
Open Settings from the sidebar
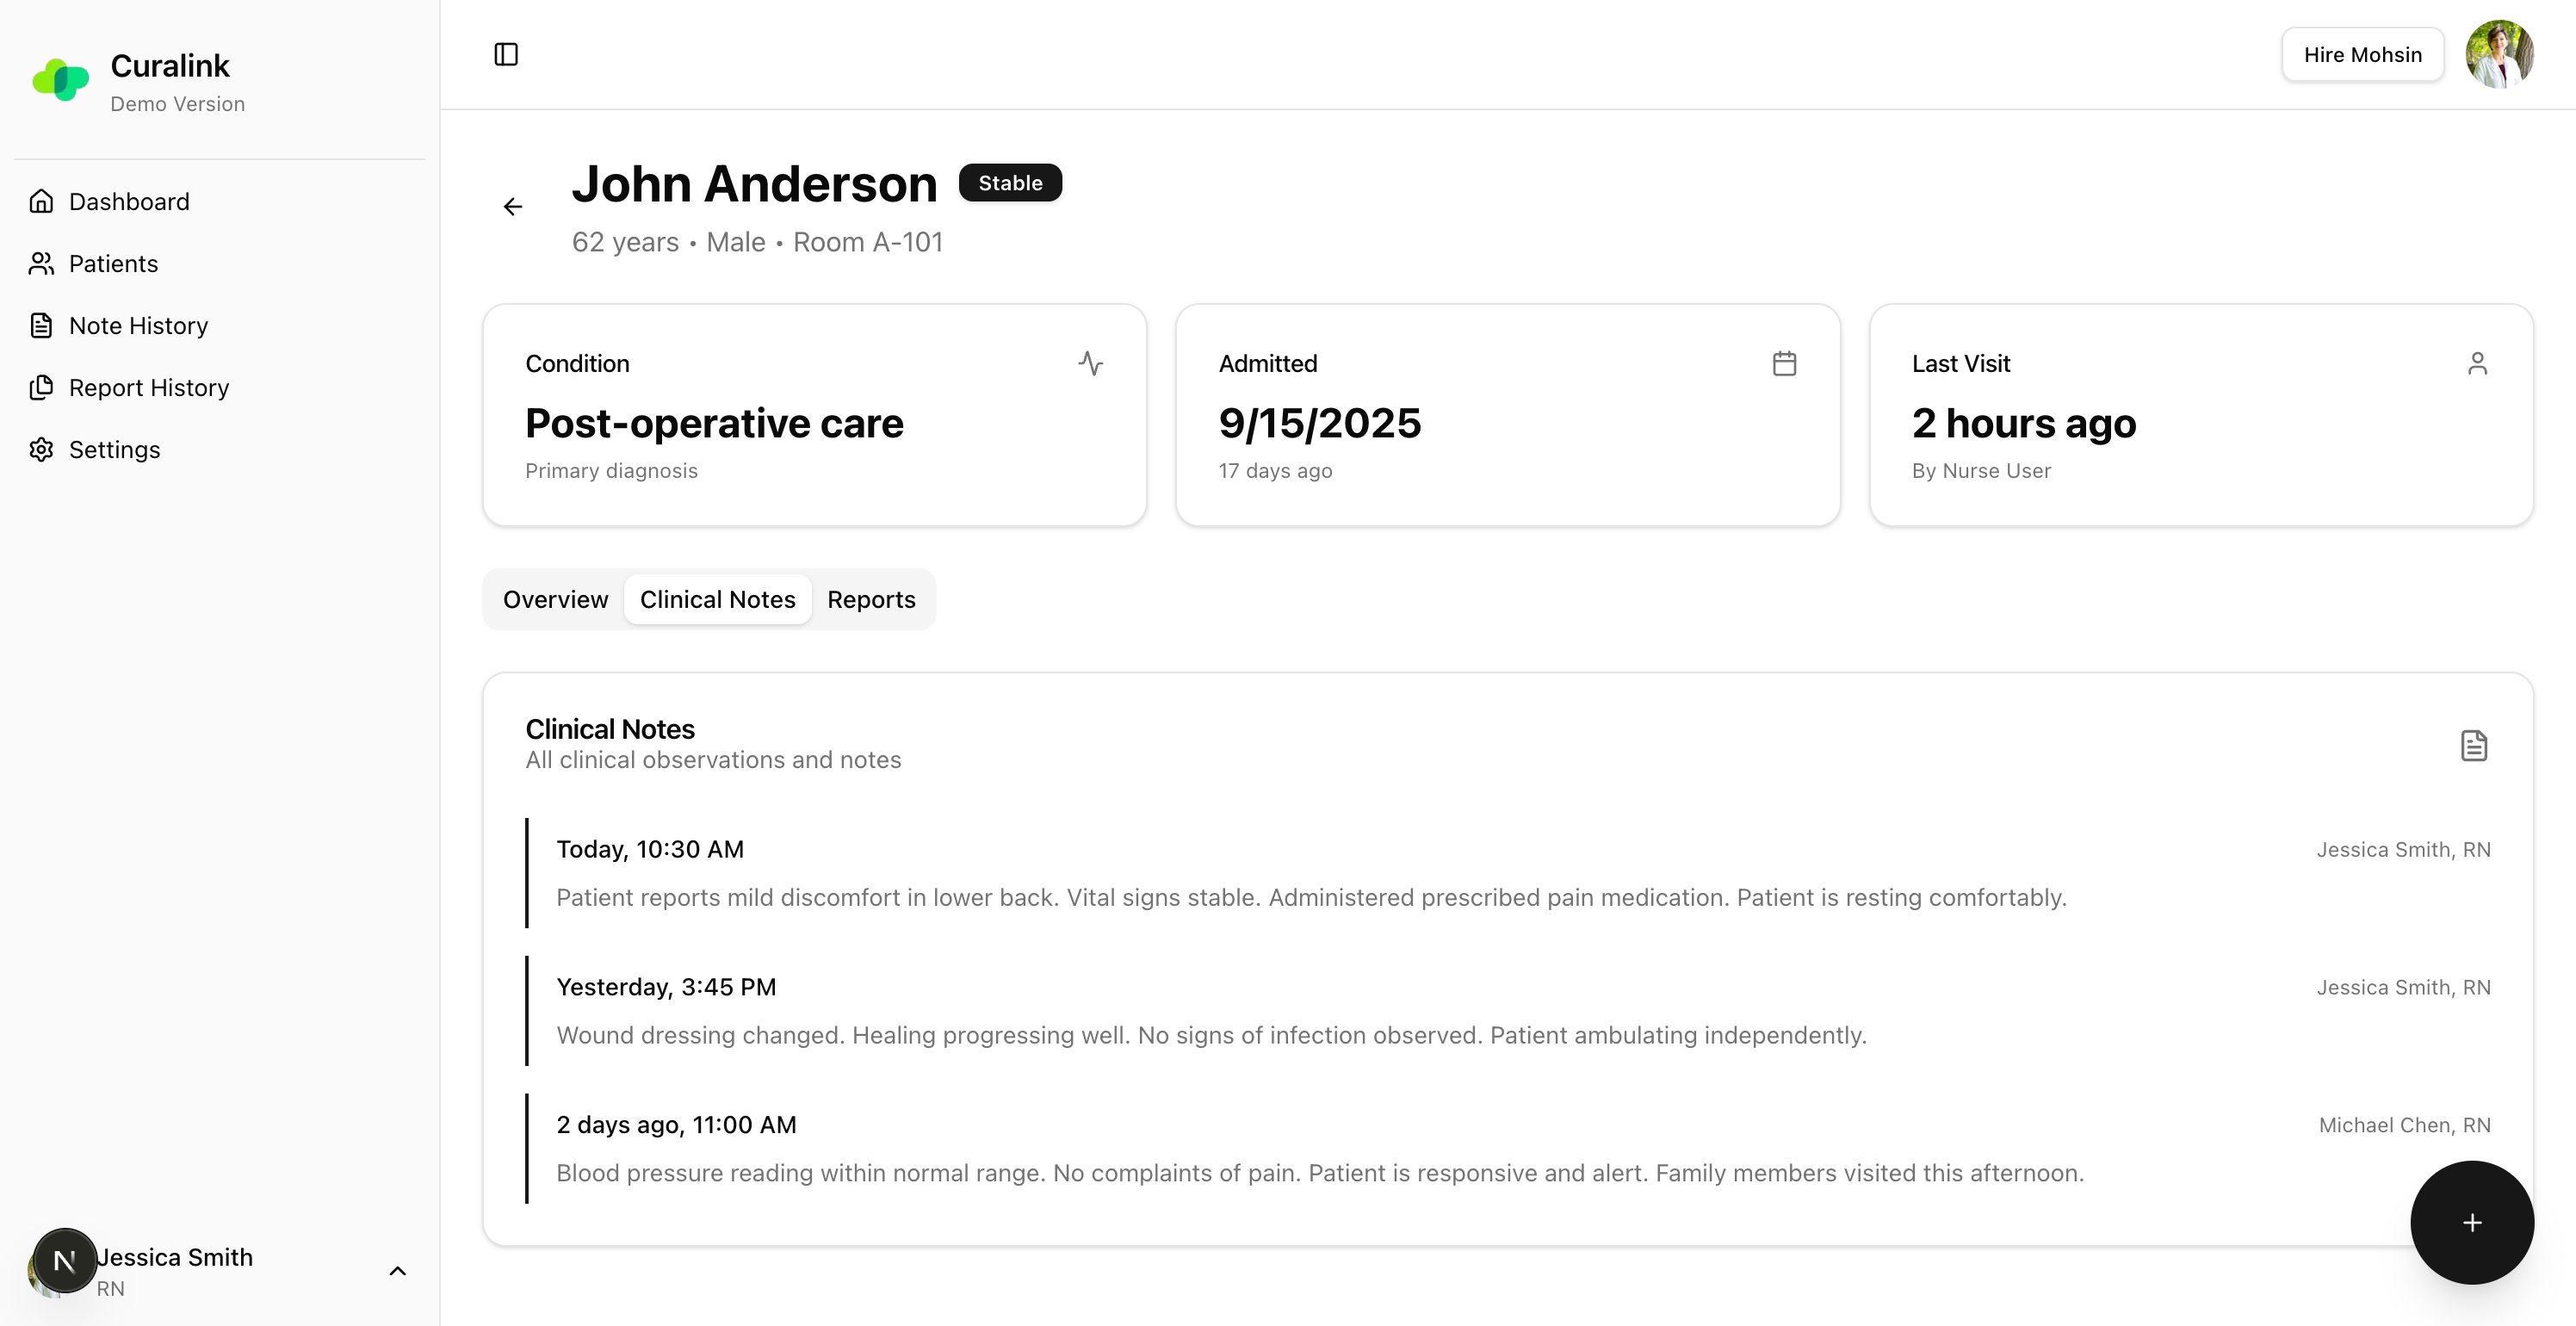tap(114, 449)
